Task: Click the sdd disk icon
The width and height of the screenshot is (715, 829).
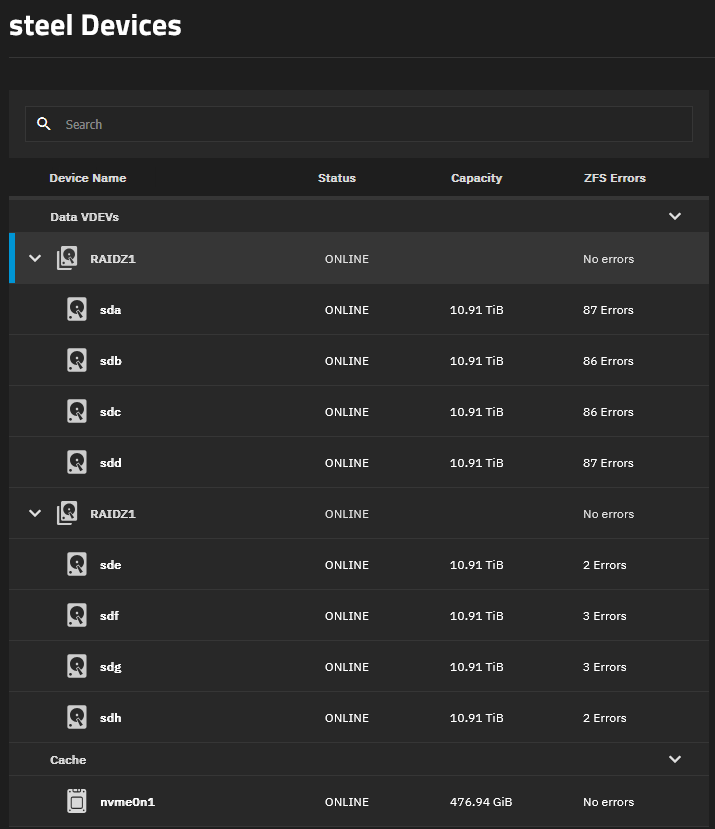Action: pyautogui.click(x=77, y=463)
